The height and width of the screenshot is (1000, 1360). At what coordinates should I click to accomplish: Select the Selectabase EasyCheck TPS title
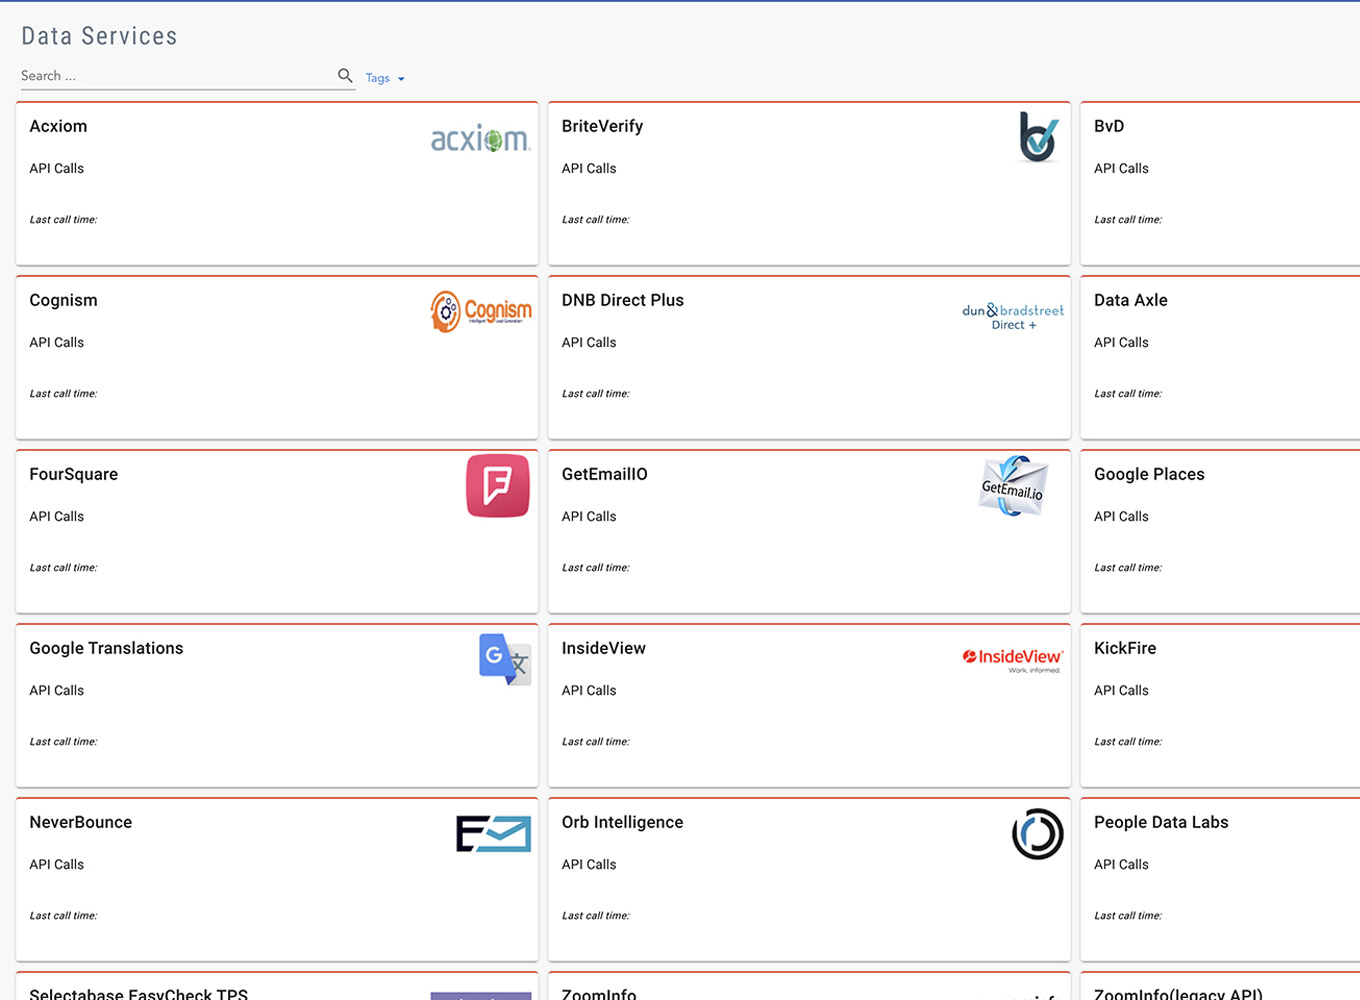click(x=139, y=994)
